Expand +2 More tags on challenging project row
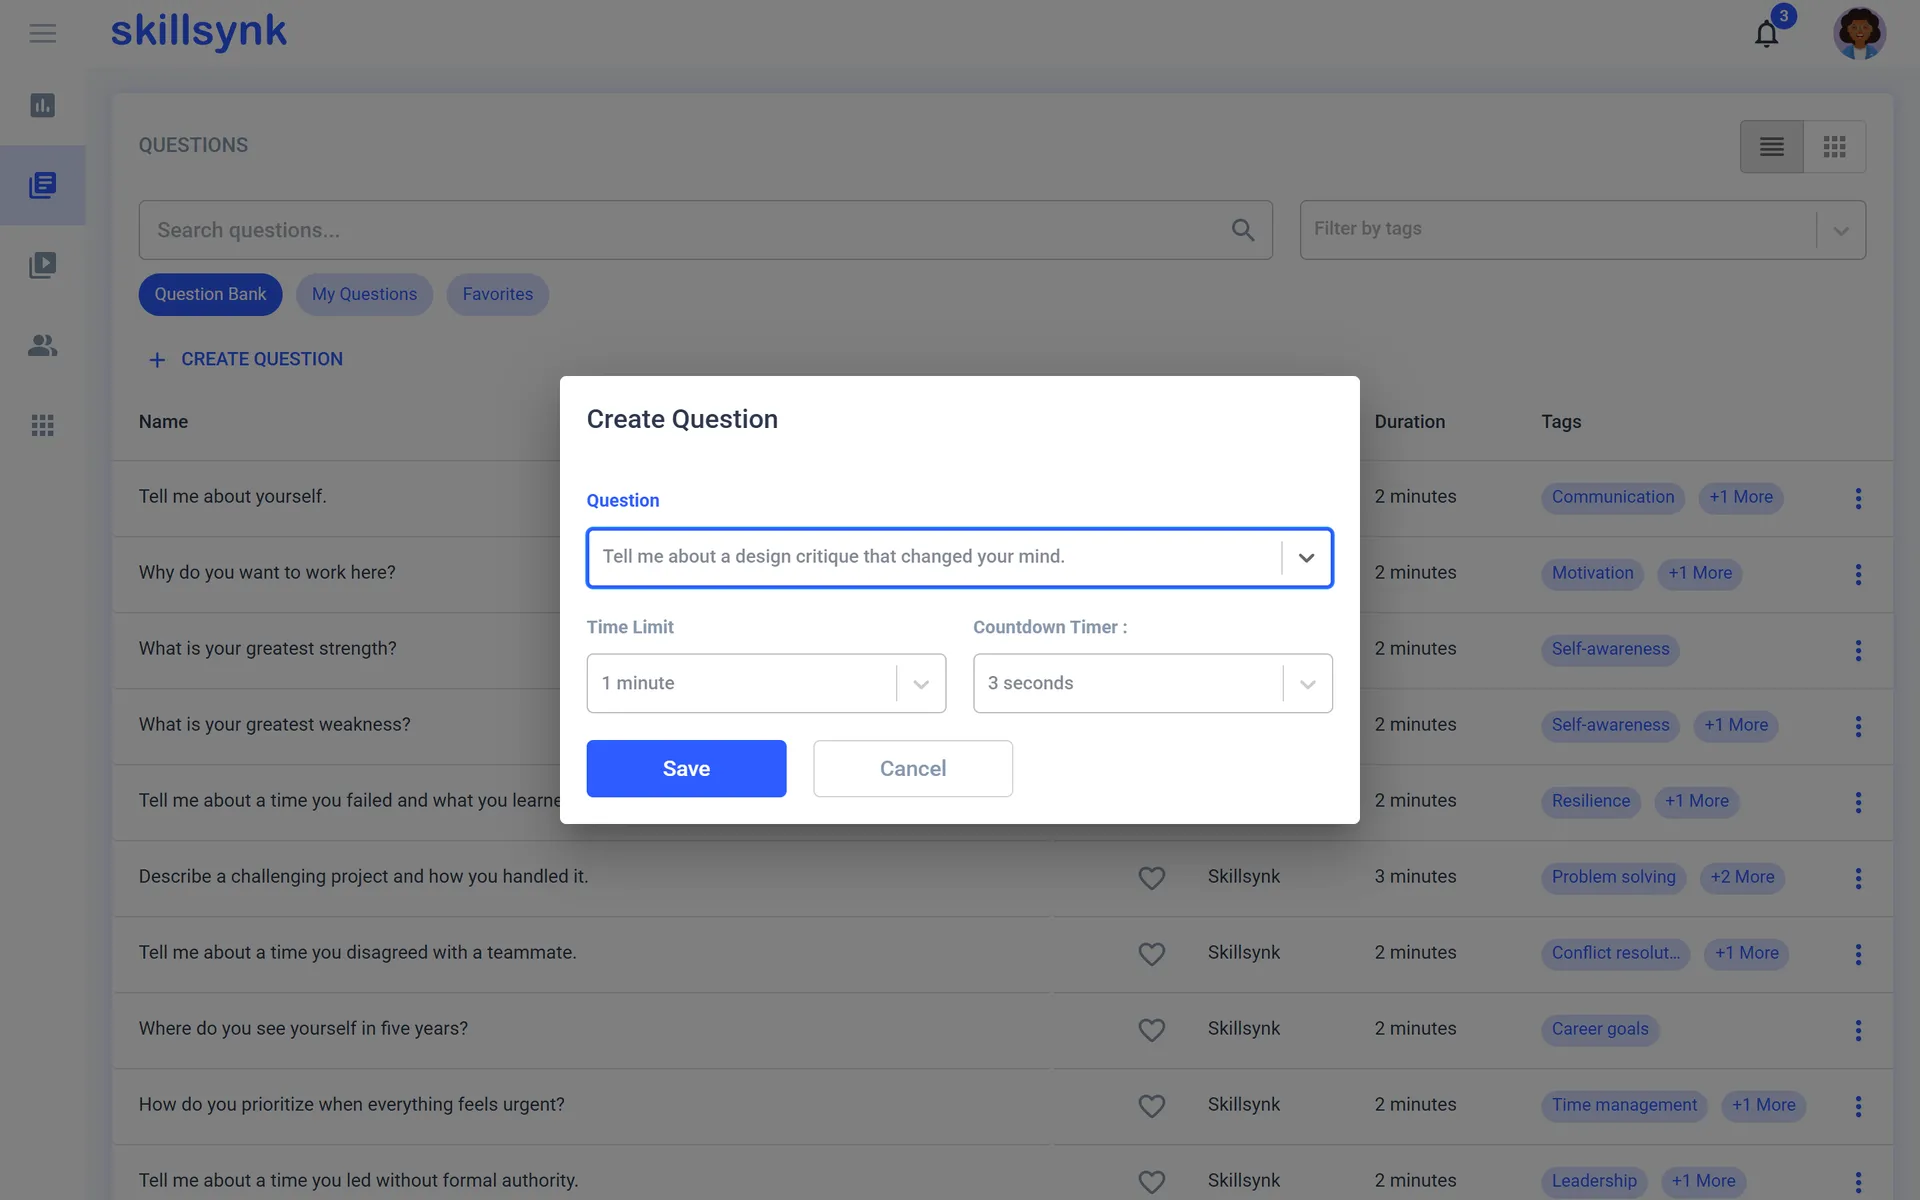The image size is (1920, 1200). (x=1742, y=877)
